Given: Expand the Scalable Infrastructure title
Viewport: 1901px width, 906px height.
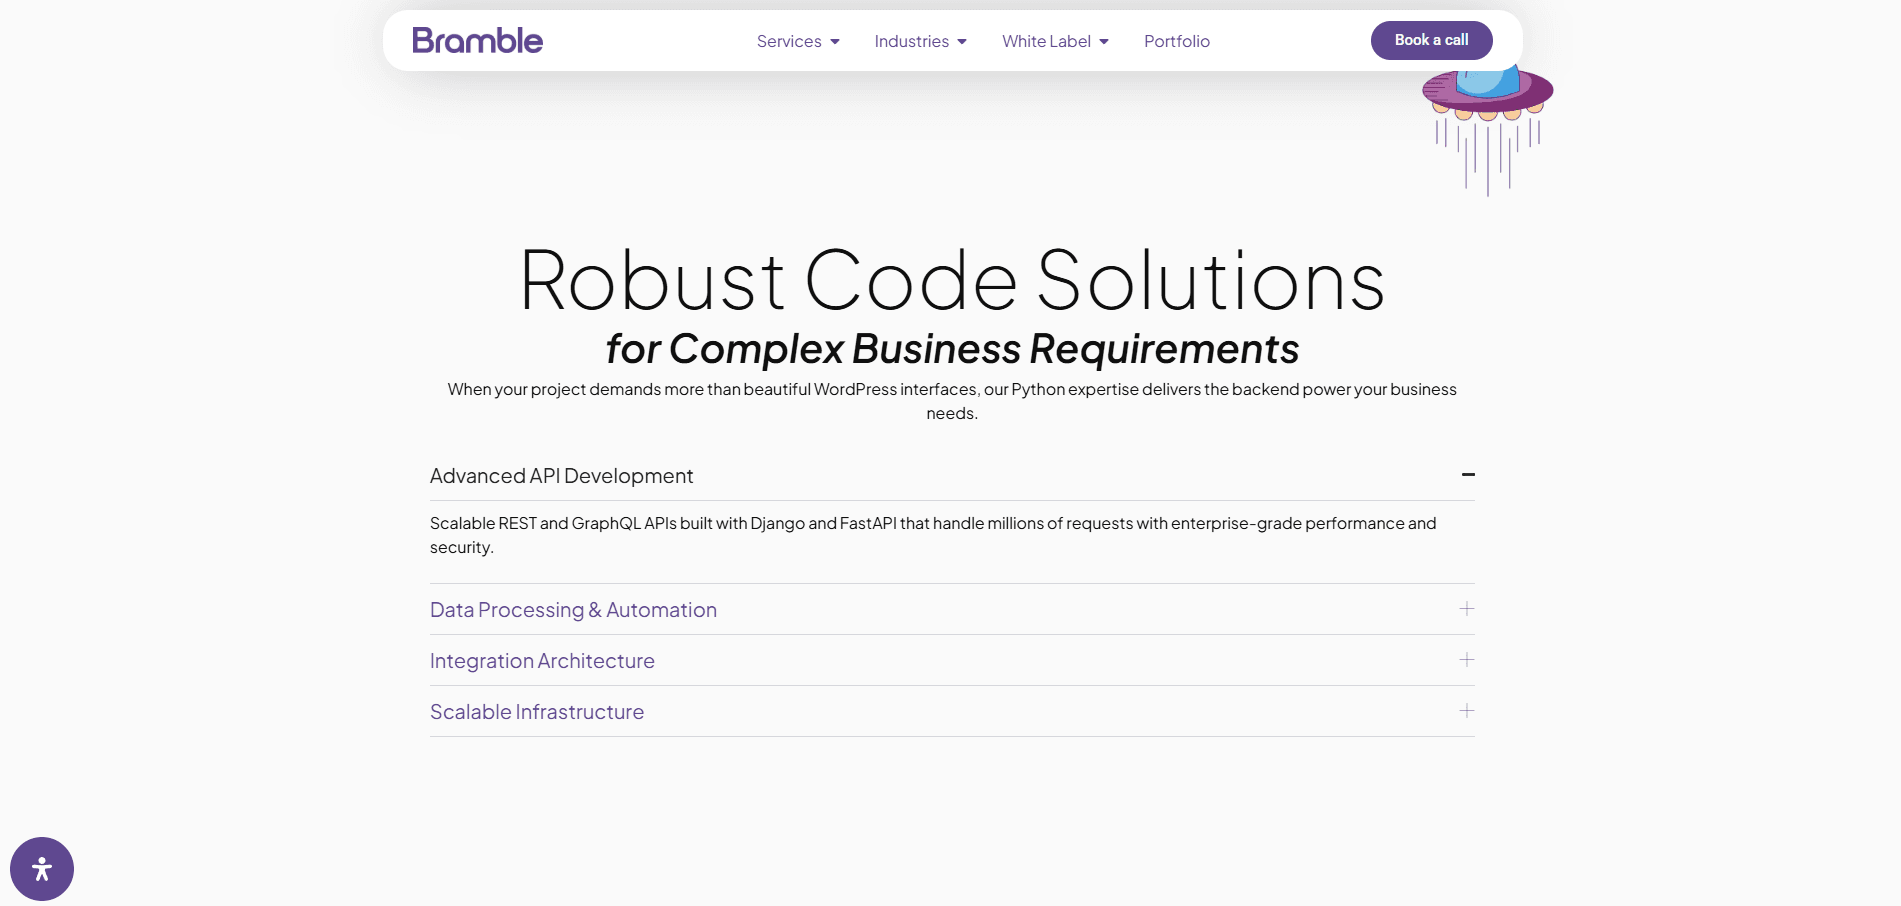Looking at the screenshot, I should [537, 712].
